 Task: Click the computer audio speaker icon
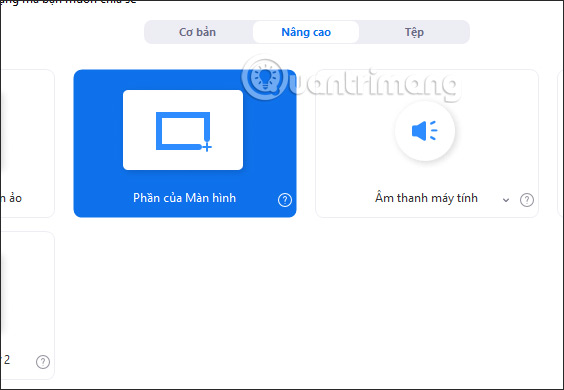[x=425, y=131]
